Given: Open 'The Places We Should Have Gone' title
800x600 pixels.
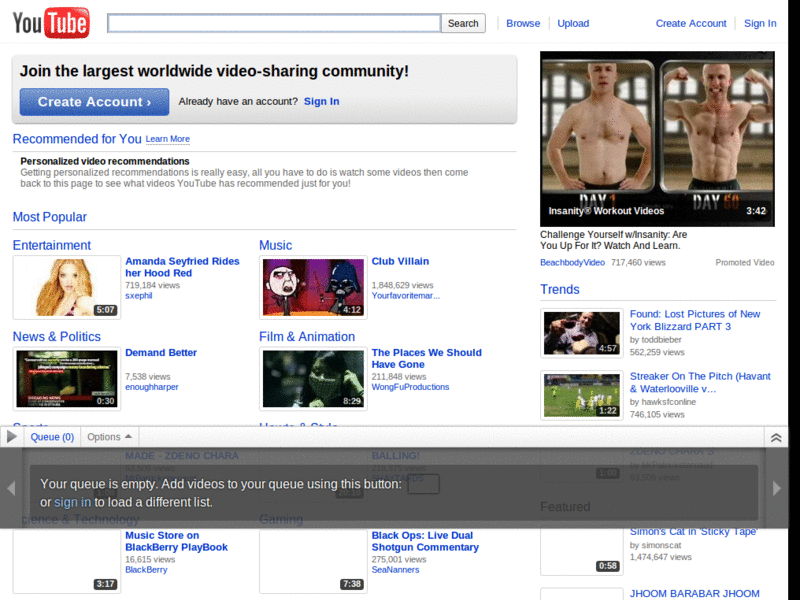Looking at the screenshot, I should [x=427, y=358].
